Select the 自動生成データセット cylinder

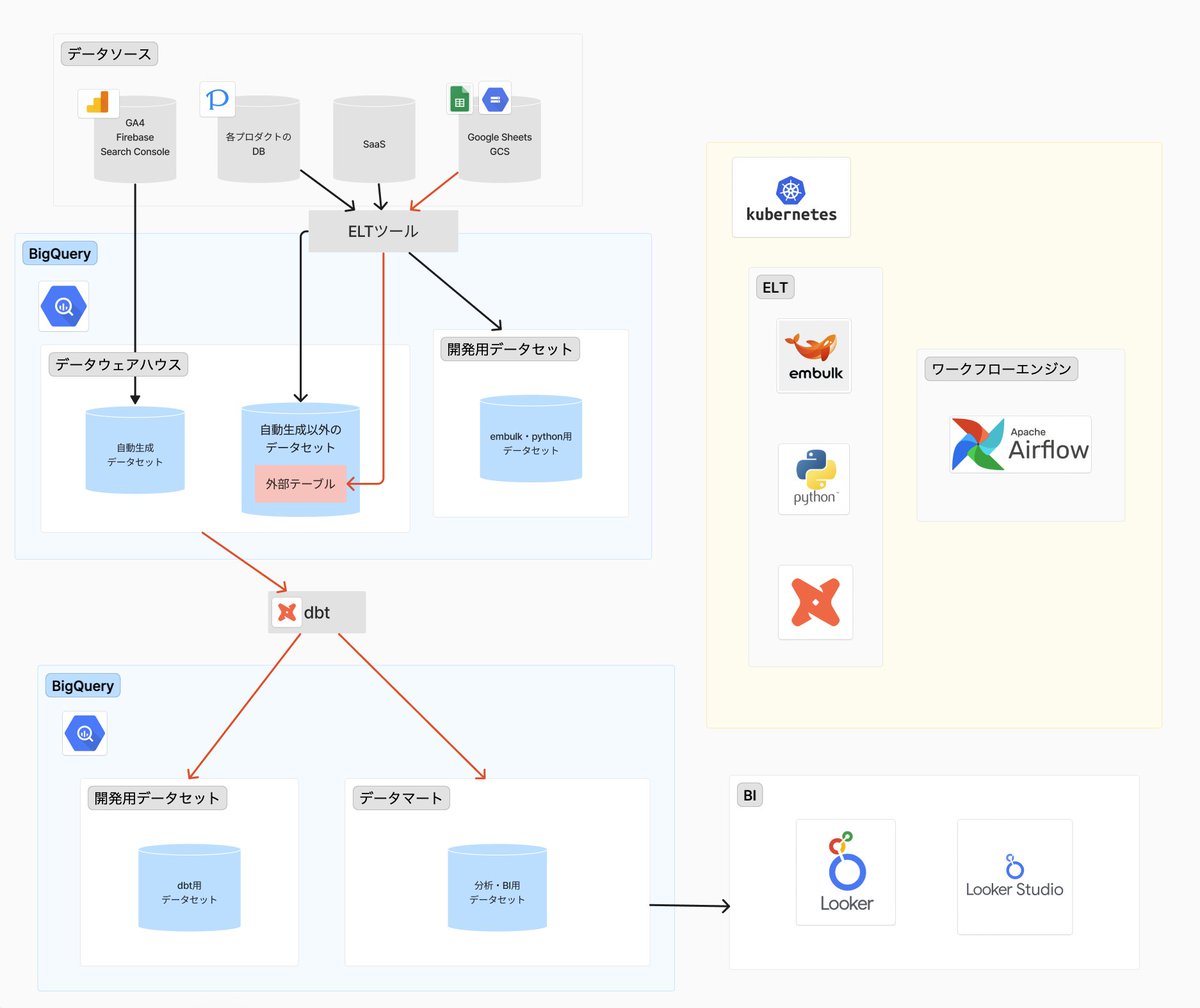pyautogui.click(x=135, y=450)
